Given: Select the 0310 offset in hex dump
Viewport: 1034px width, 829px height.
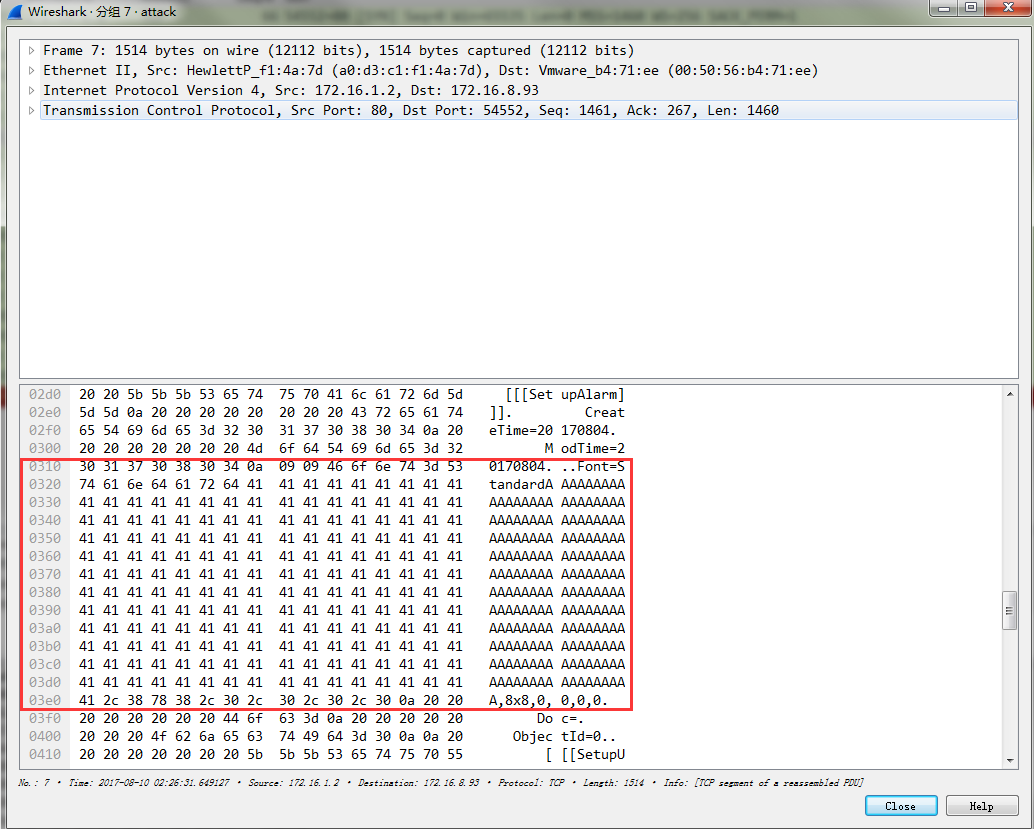Looking at the screenshot, I should pyautogui.click(x=45, y=466).
